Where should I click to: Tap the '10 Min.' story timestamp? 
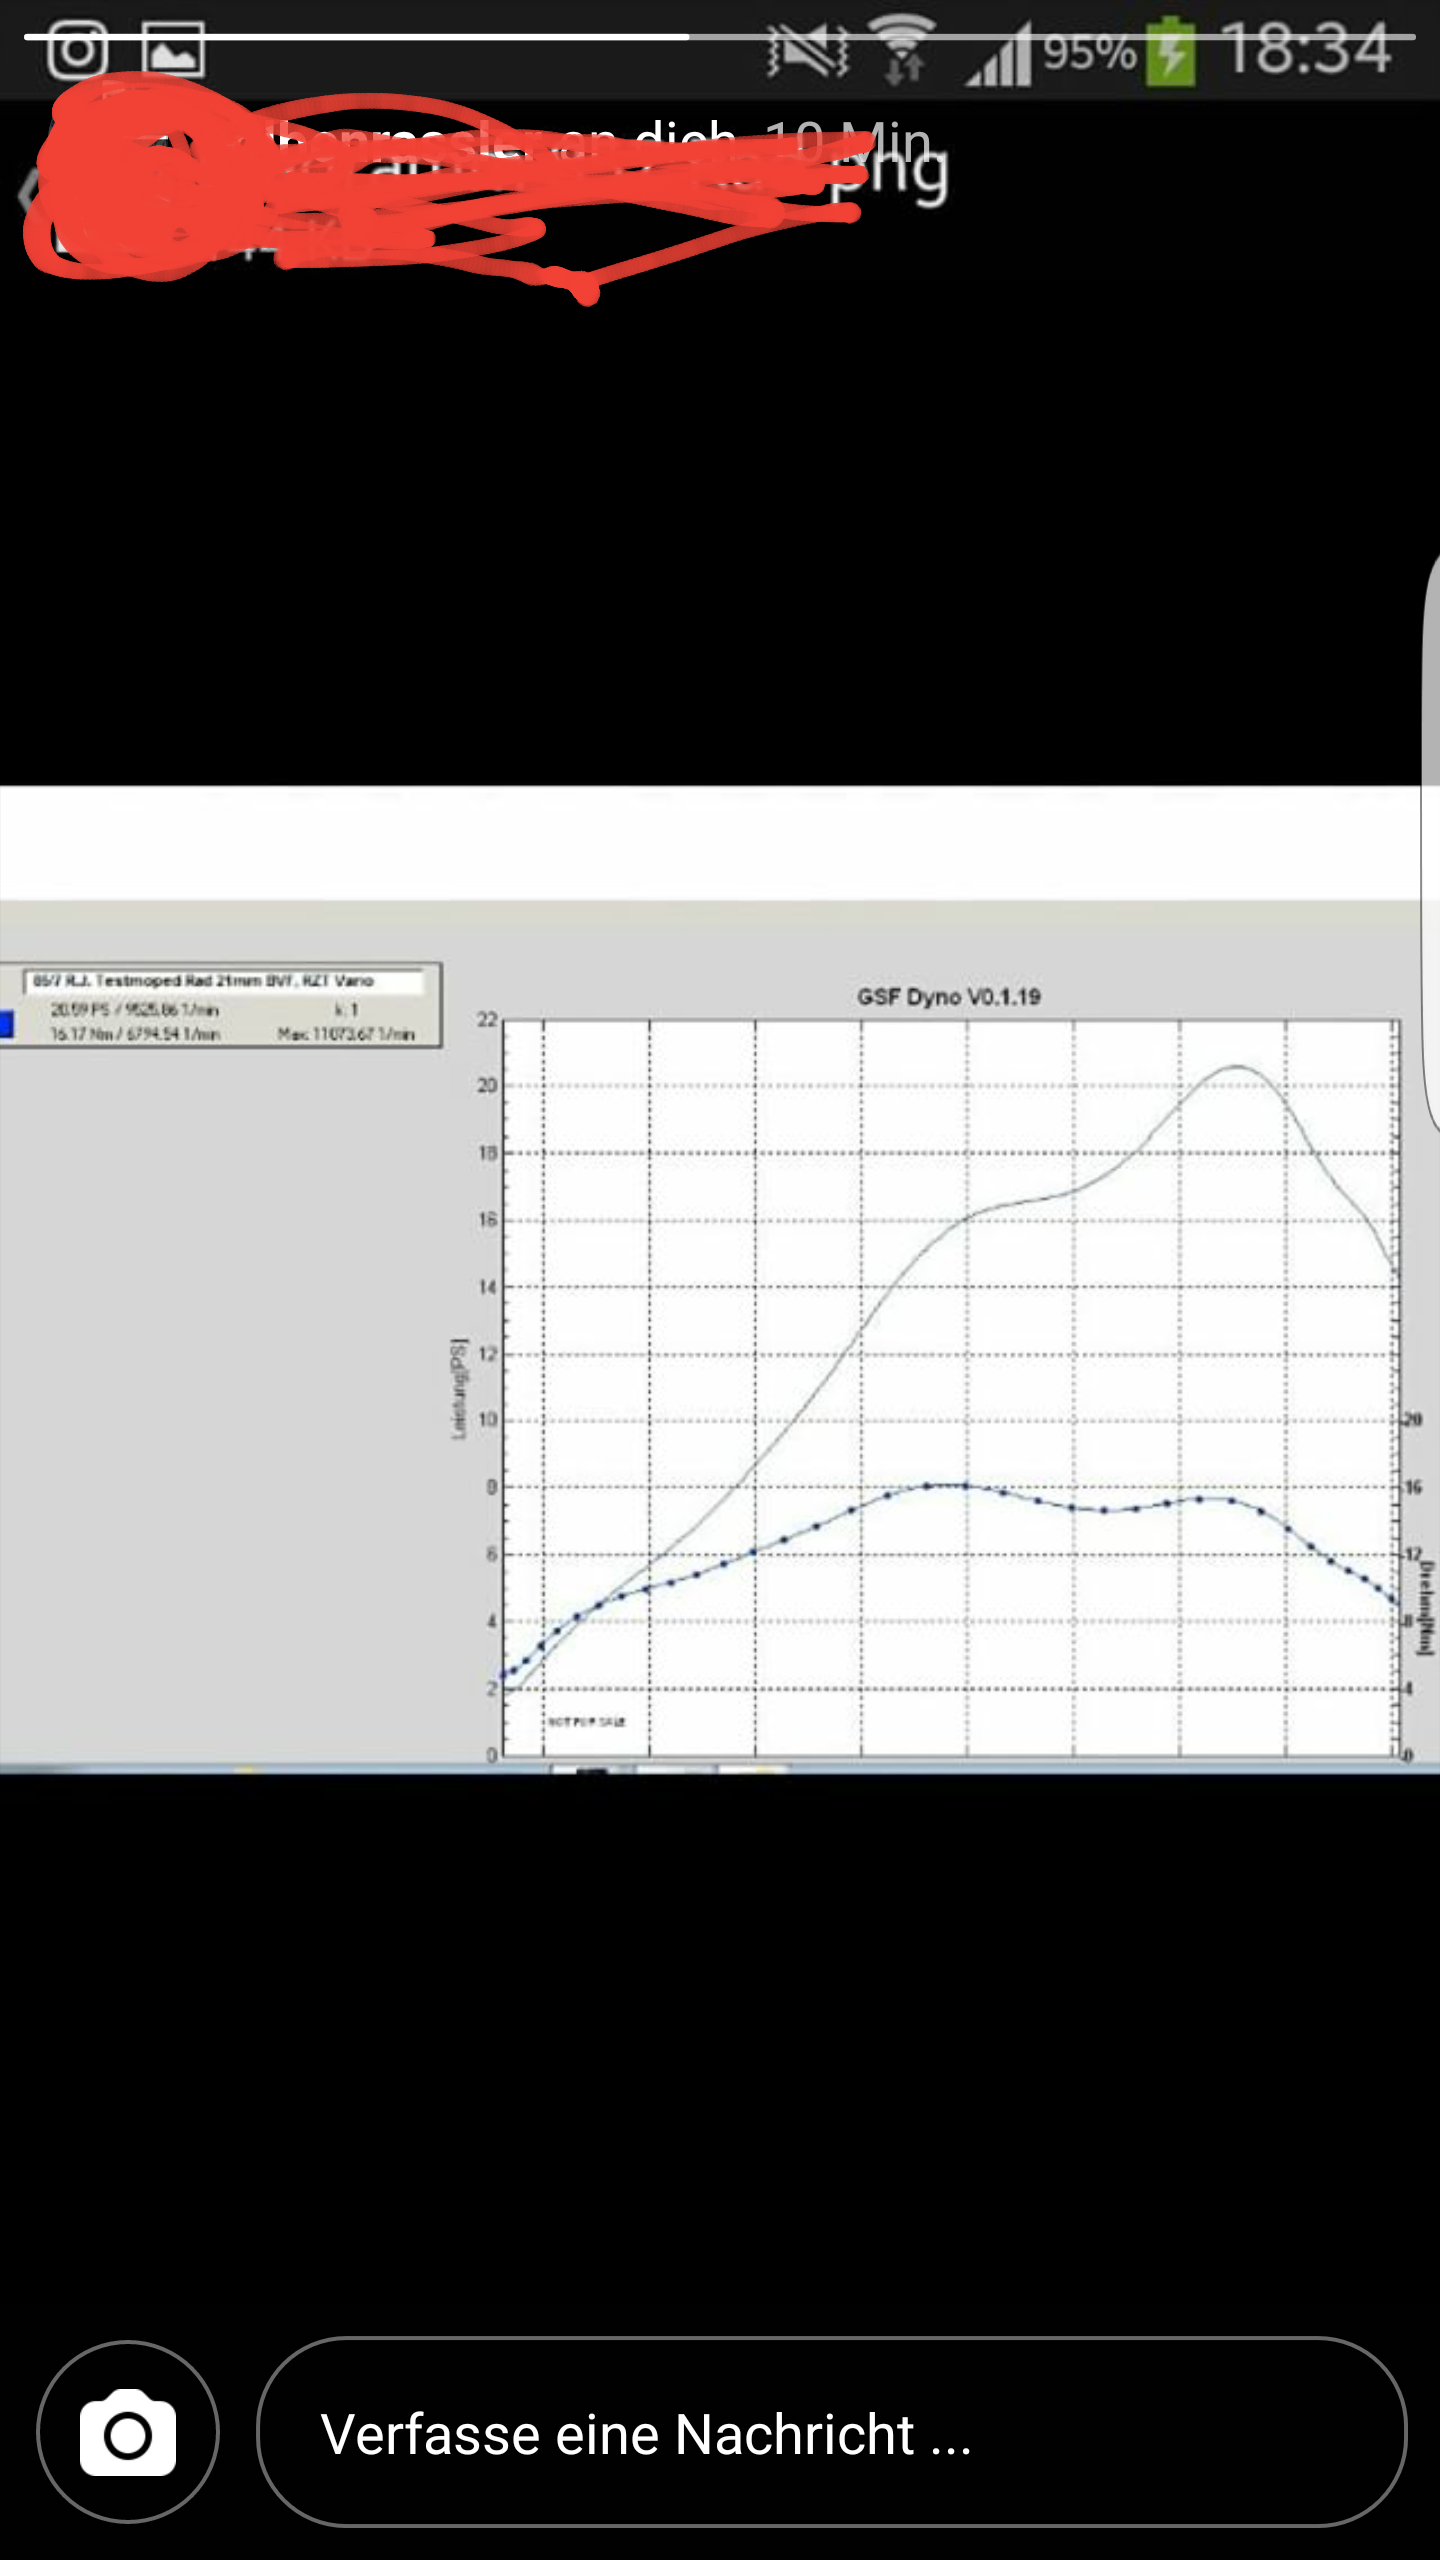click(848, 140)
